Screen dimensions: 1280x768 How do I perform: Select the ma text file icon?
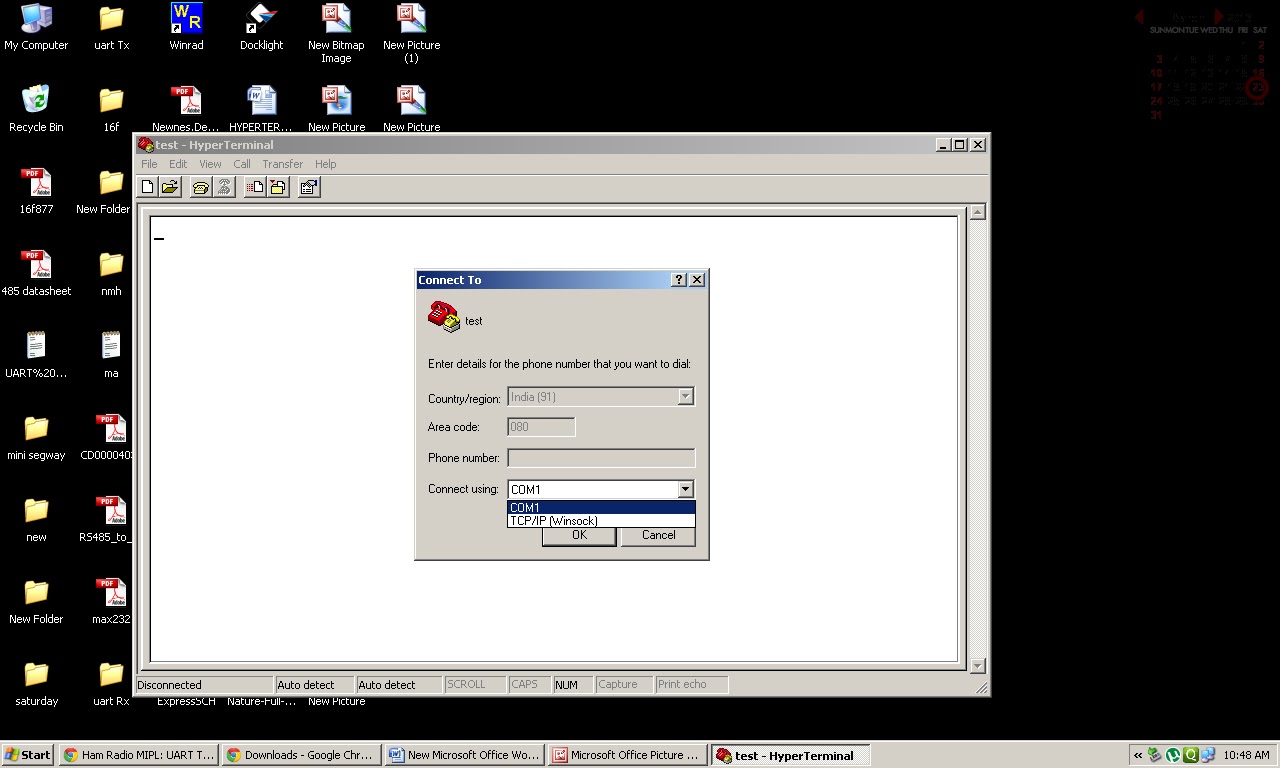pyautogui.click(x=111, y=355)
